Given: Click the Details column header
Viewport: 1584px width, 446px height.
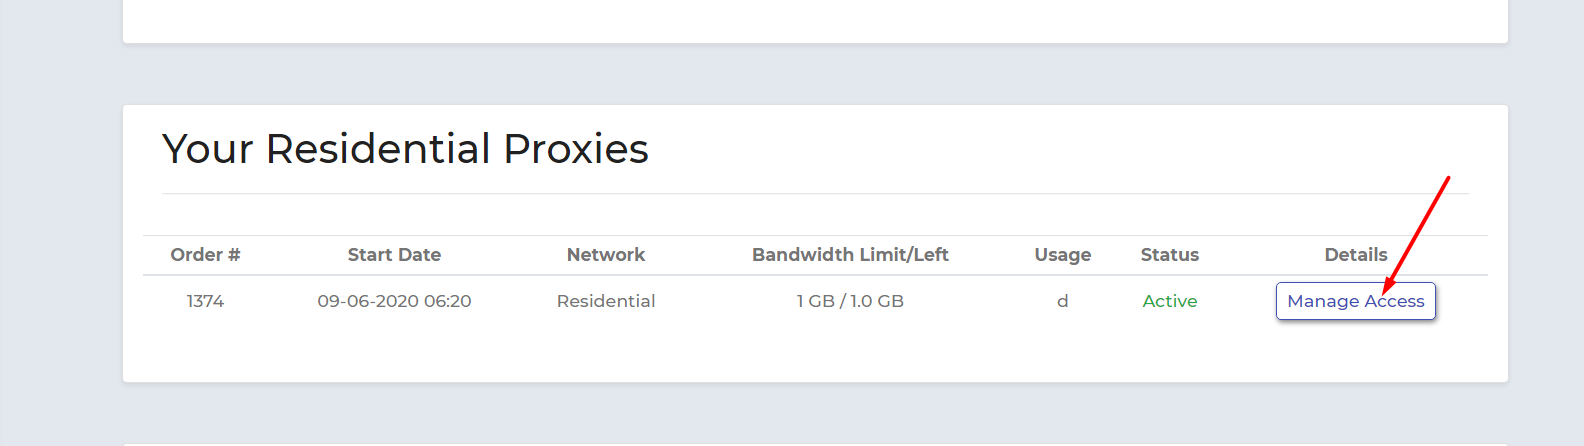Looking at the screenshot, I should (x=1355, y=255).
